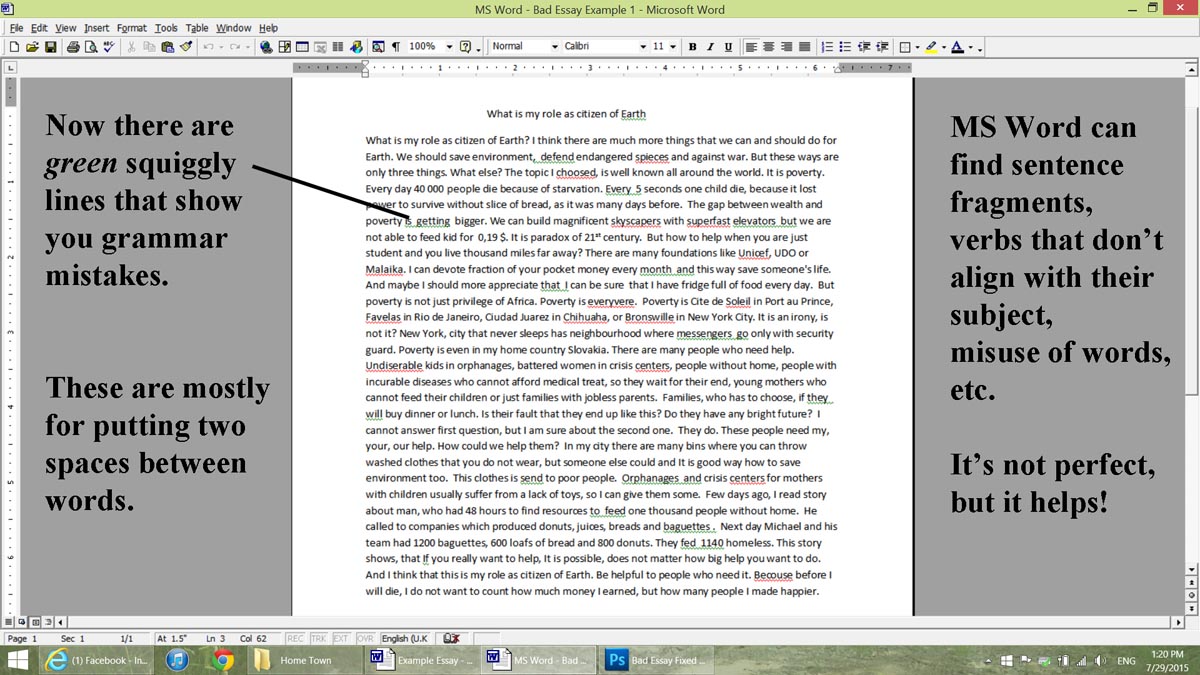Open Document Map icon
This screenshot has width=1200, height=675.
pos(378,47)
